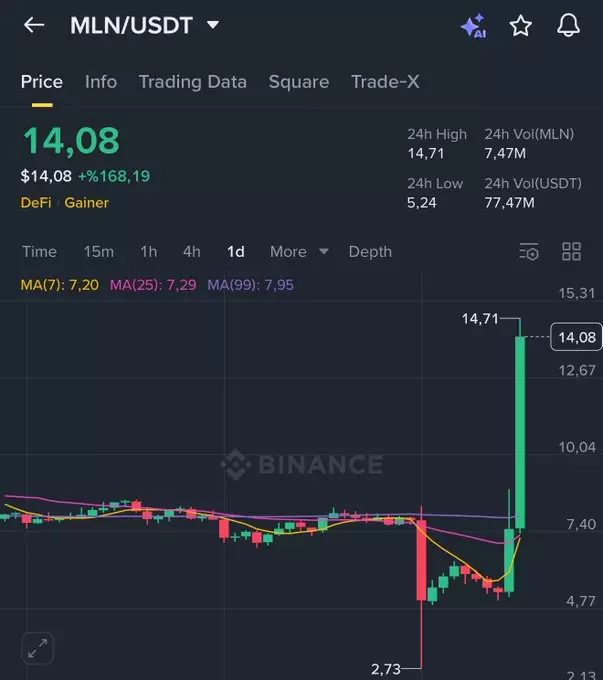Viewport: 603px width, 680px height.
Task: Tap the DeFi category tag
Action: click(36, 203)
